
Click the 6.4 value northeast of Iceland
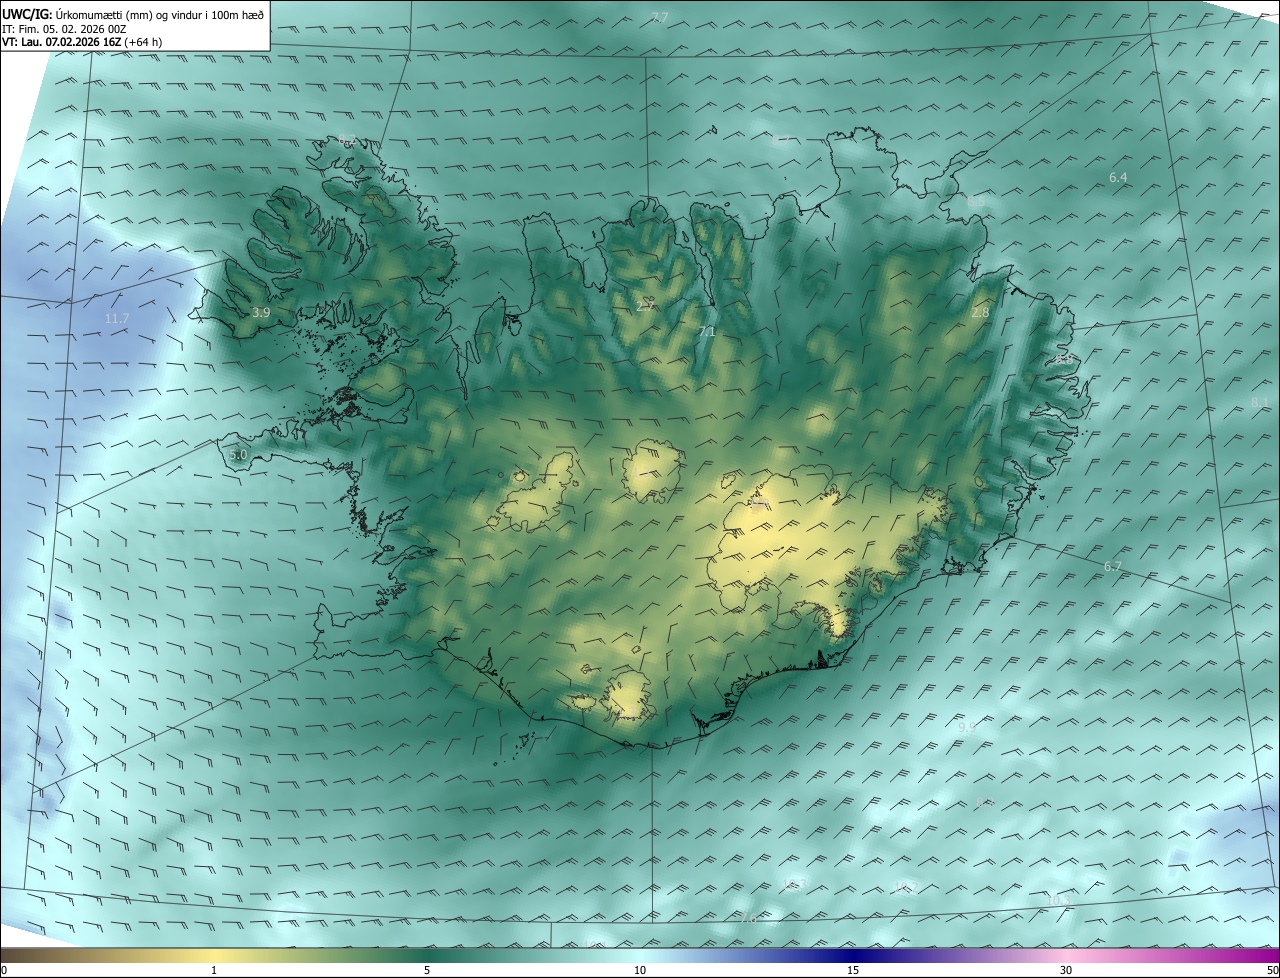[1118, 177]
